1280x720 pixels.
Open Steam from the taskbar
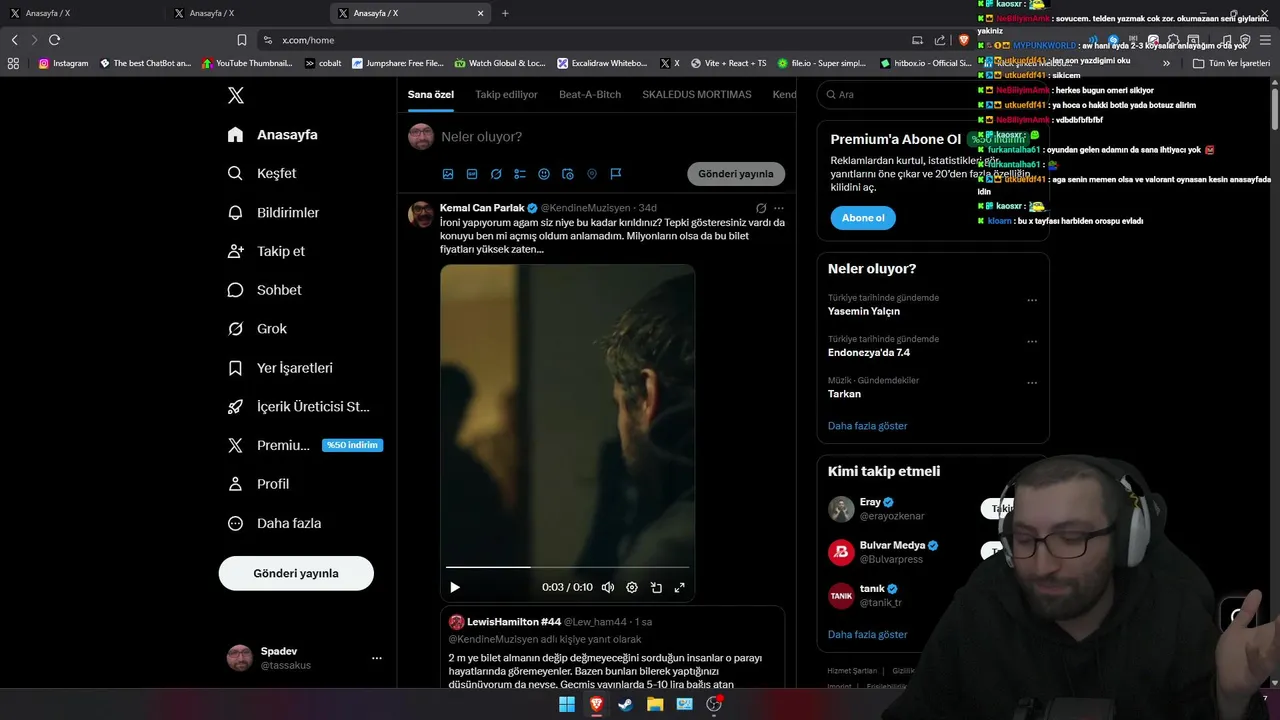625,704
